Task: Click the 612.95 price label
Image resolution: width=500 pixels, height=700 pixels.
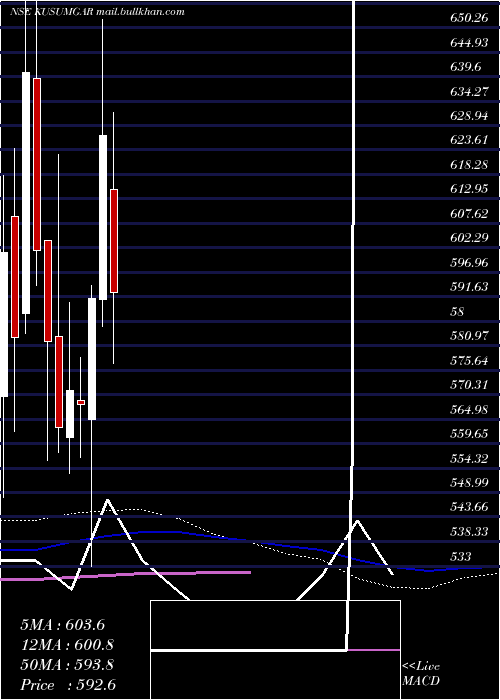Action: point(469,190)
